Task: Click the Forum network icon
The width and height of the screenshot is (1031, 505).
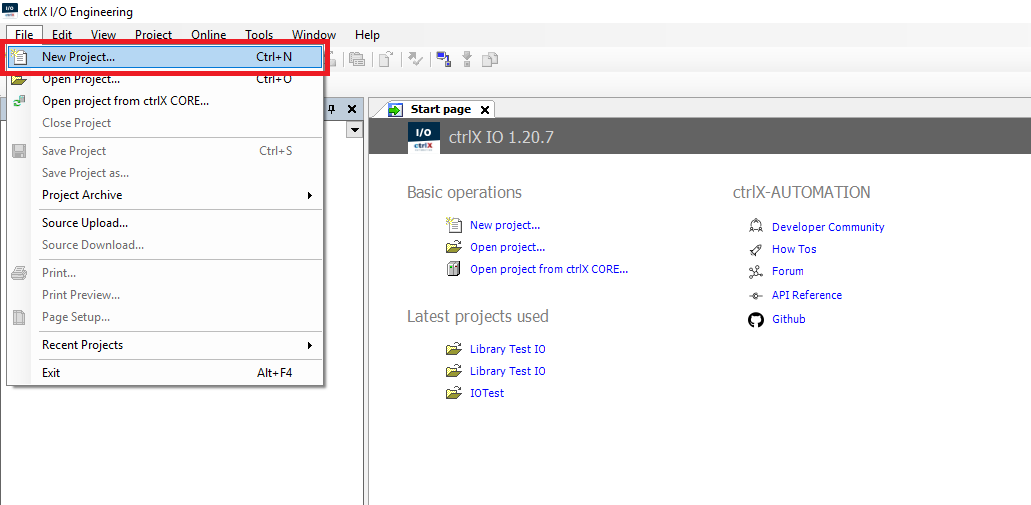Action: coord(755,271)
